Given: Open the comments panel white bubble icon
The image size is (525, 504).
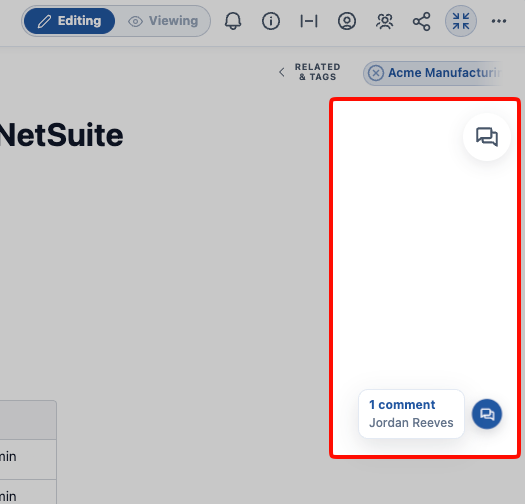Looking at the screenshot, I should [487, 137].
